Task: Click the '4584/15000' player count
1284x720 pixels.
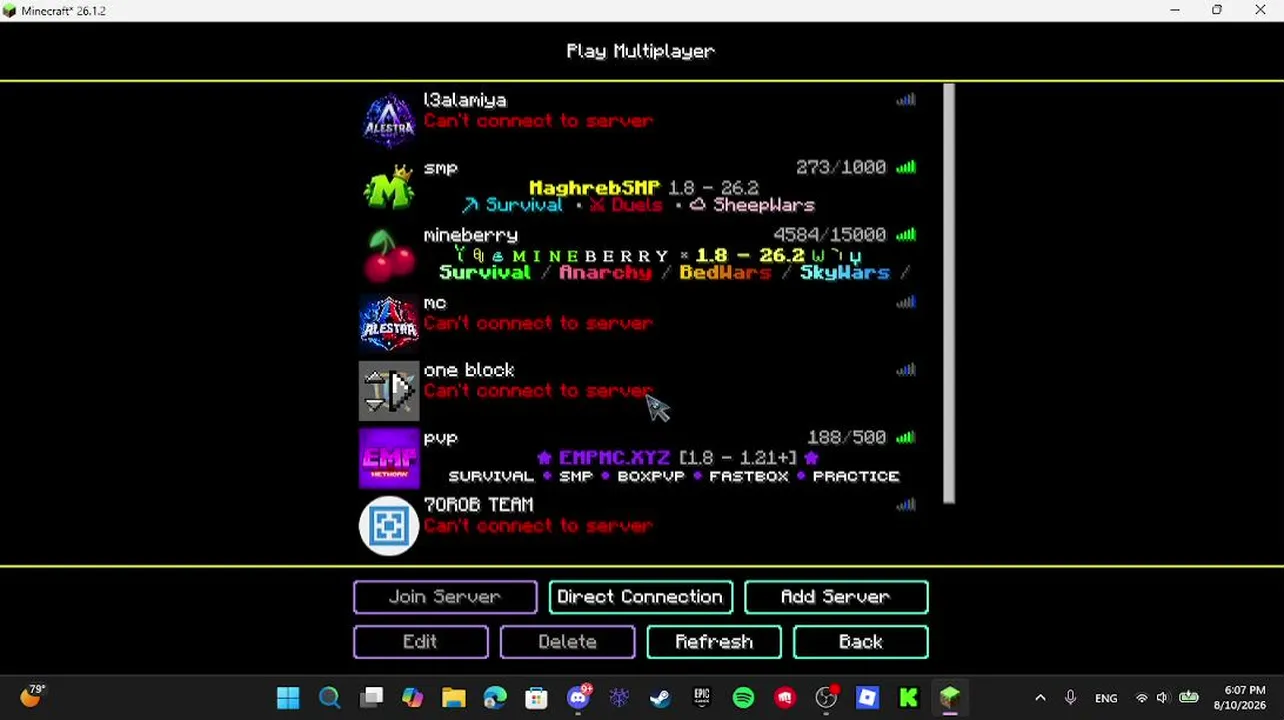Action: (x=830, y=234)
